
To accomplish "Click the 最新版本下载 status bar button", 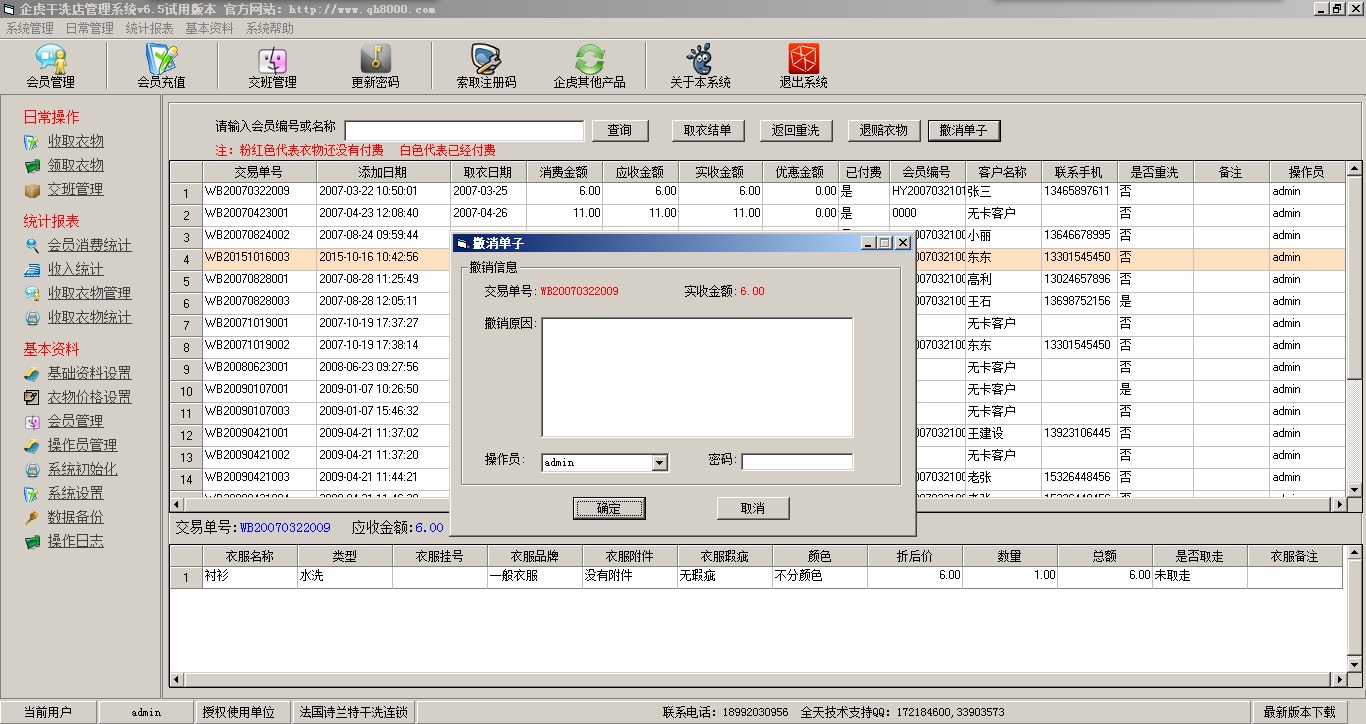I will tap(1300, 712).
